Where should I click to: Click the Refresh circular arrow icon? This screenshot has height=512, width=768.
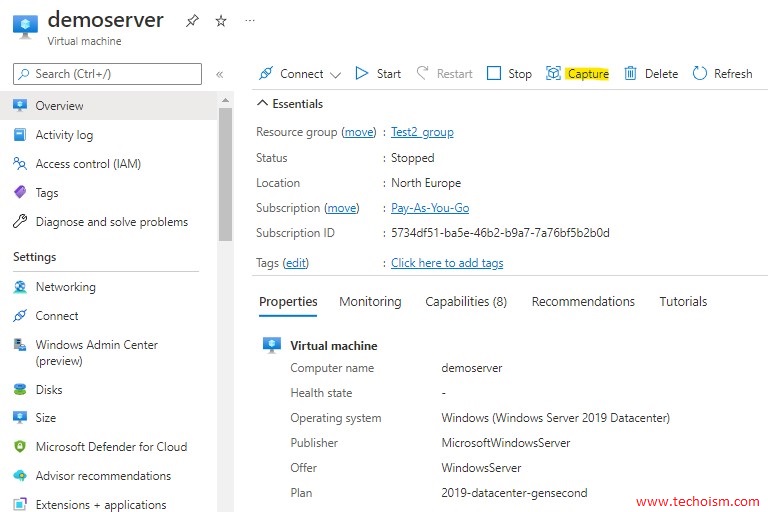[699, 73]
